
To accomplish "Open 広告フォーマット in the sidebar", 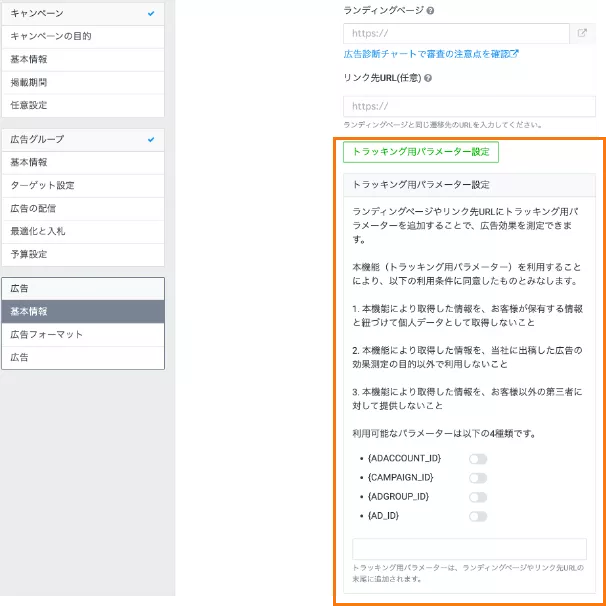I will (x=81, y=334).
